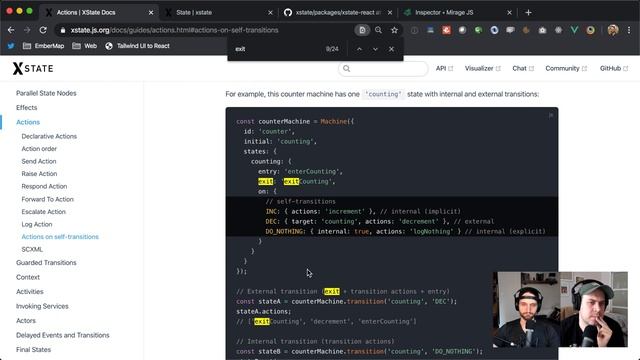Image resolution: width=640 pixels, height=360 pixels.
Task: Click the XState logo
Action: tap(33, 69)
